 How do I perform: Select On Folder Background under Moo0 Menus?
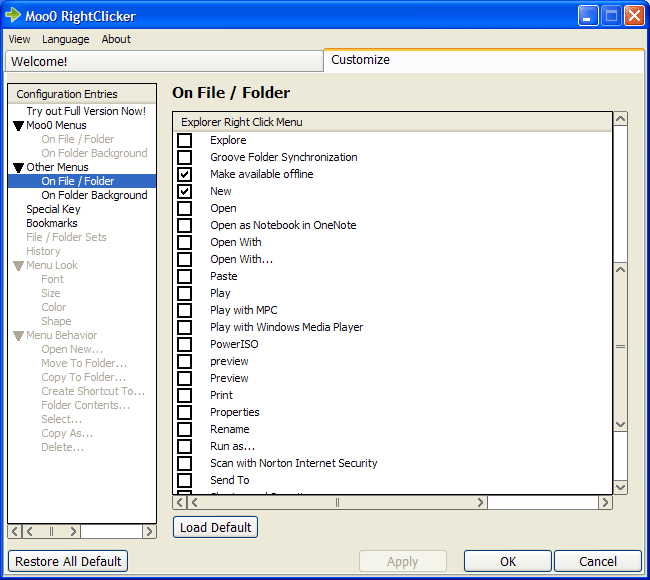[94, 153]
